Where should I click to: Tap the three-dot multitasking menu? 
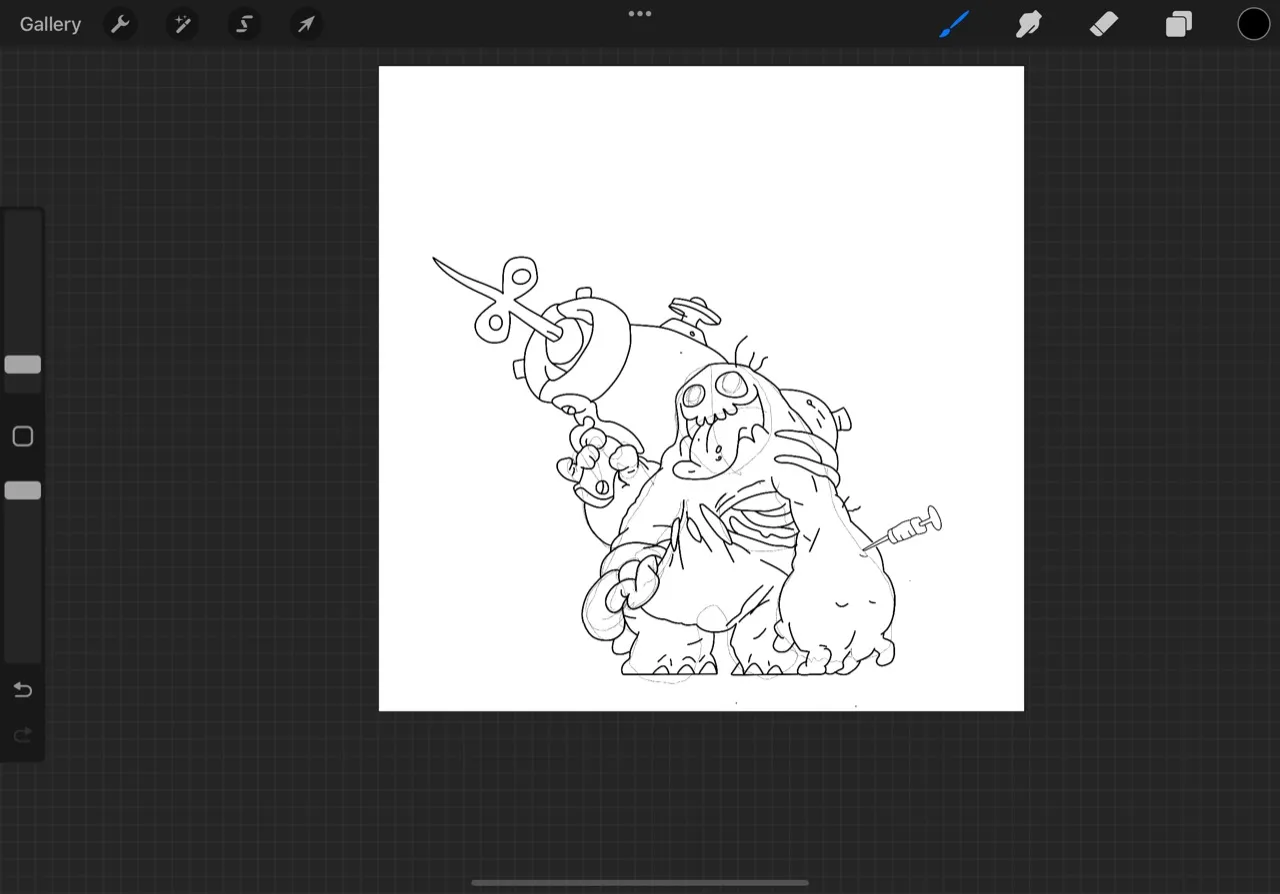(x=640, y=14)
